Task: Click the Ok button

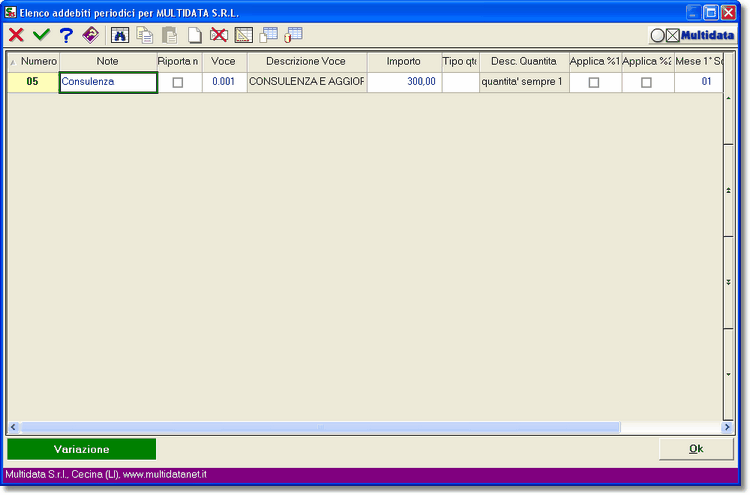Action: pyautogui.click(x=696, y=449)
